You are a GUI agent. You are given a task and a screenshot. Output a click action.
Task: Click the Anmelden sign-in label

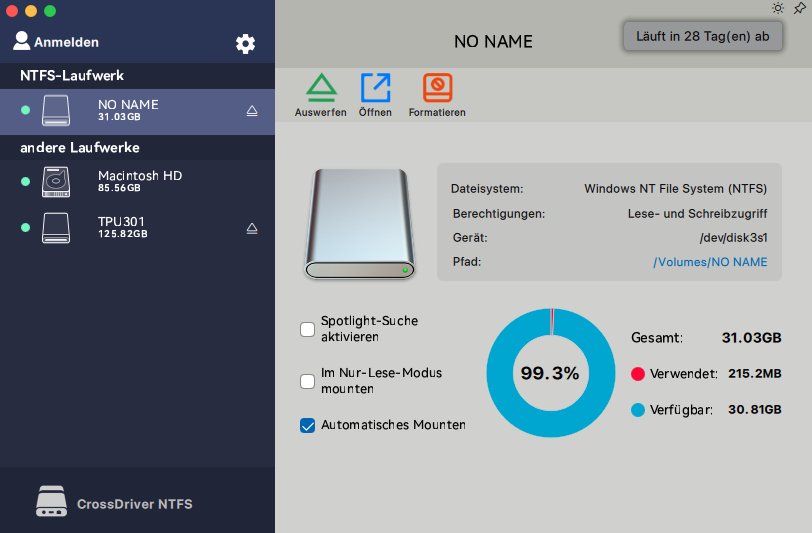[66, 42]
